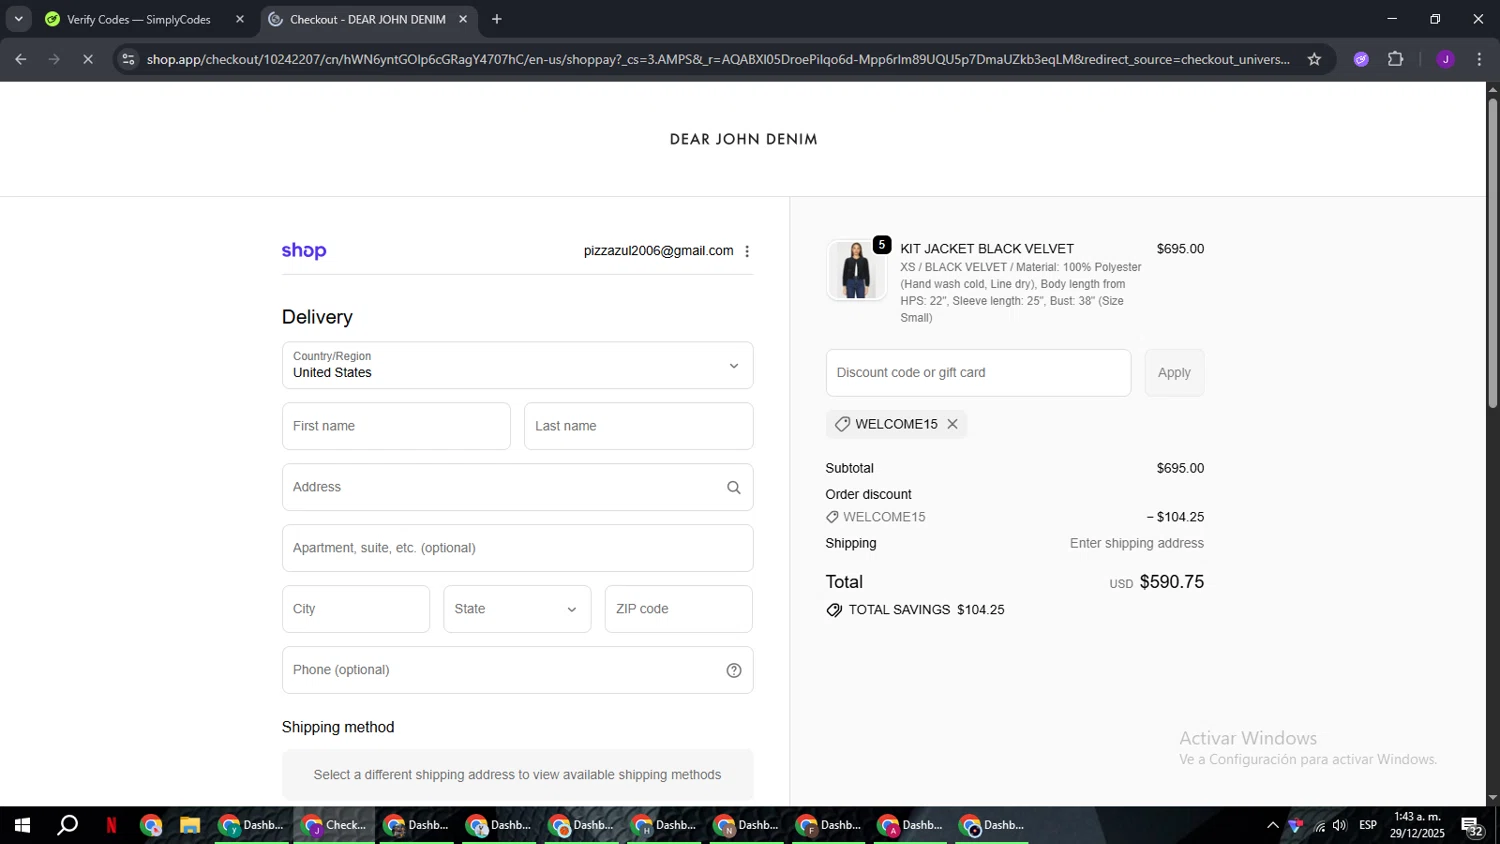Switch to the Verify Codes — SimplyCodes tab
The height and width of the screenshot is (844, 1500).
(145, 19)
